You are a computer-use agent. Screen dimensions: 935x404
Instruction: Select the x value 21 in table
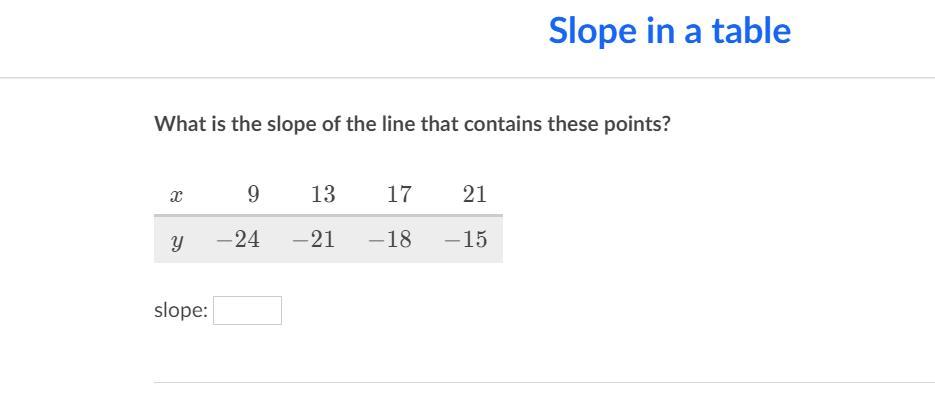click(475, 194)
